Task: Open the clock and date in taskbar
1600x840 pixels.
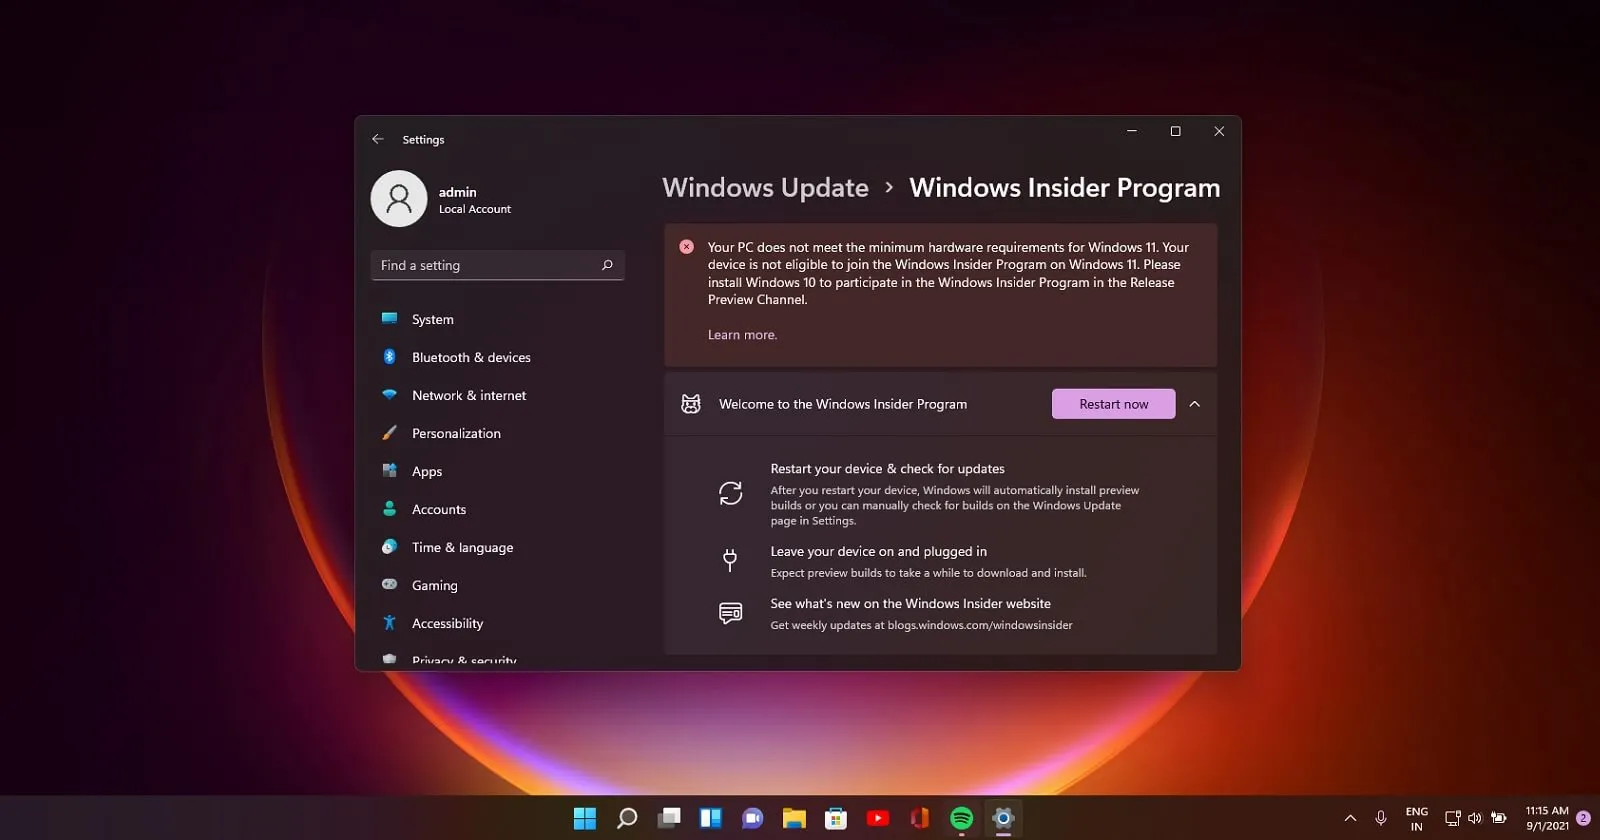Action: coord(1546,818)
